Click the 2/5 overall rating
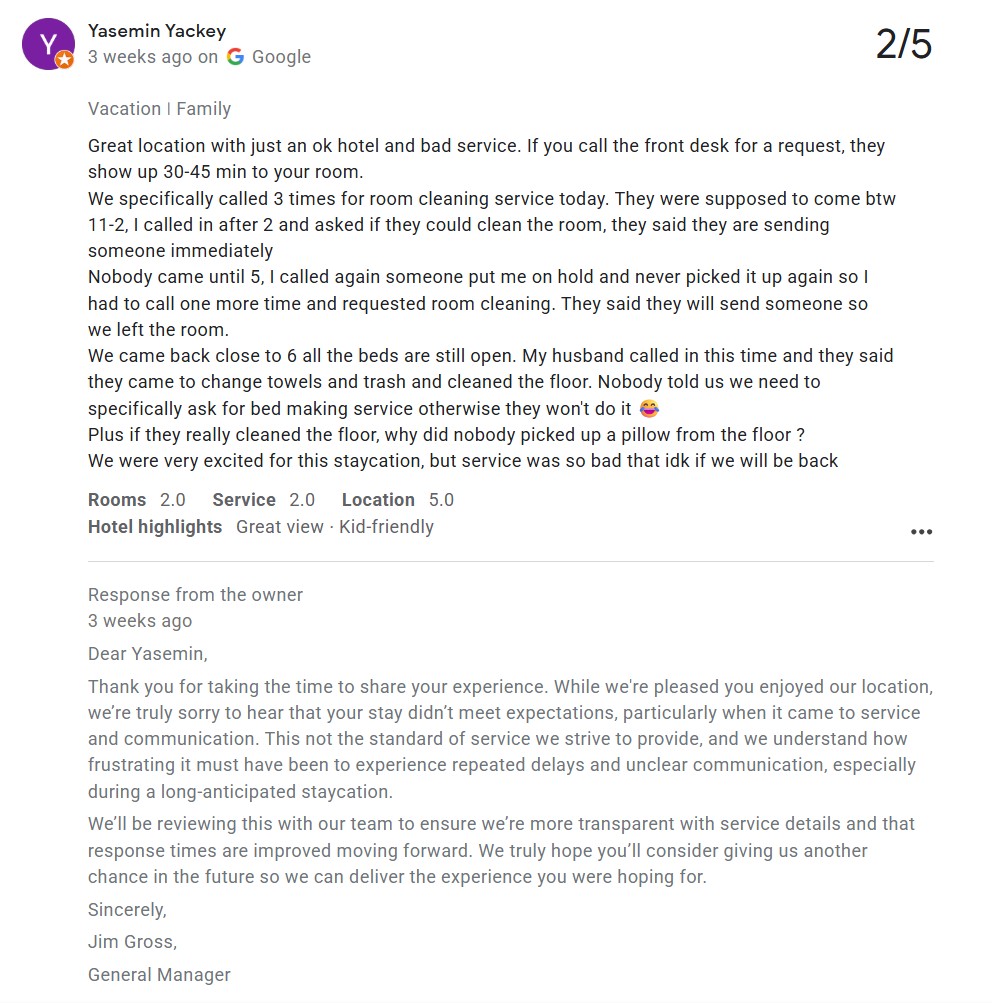Screen dimensions: 992x1003 [x=903, y=44]
